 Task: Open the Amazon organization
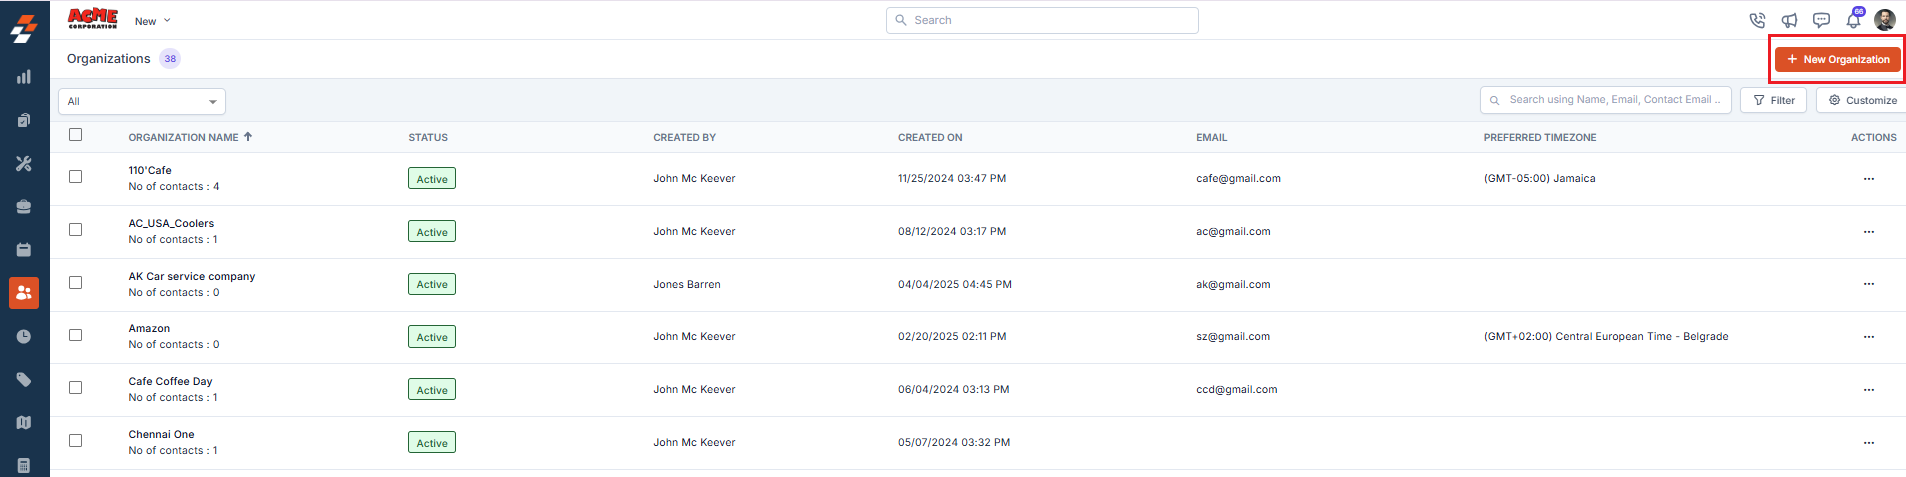click(149, 328)
